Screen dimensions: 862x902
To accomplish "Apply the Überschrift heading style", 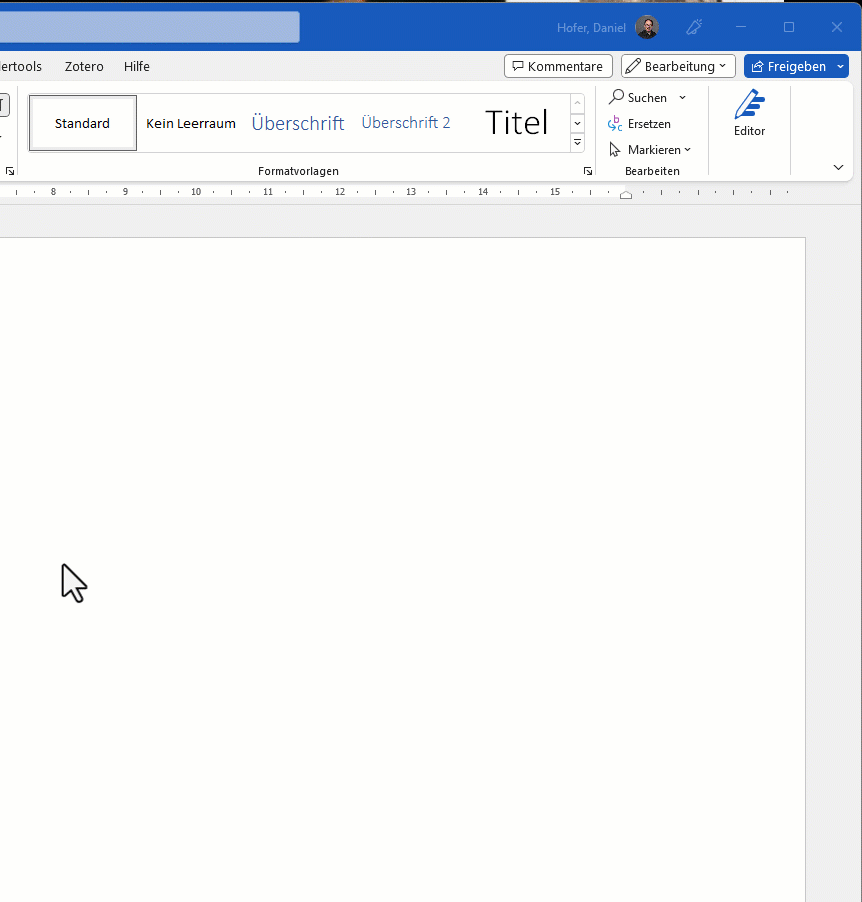I will click(x=298, y=123).
